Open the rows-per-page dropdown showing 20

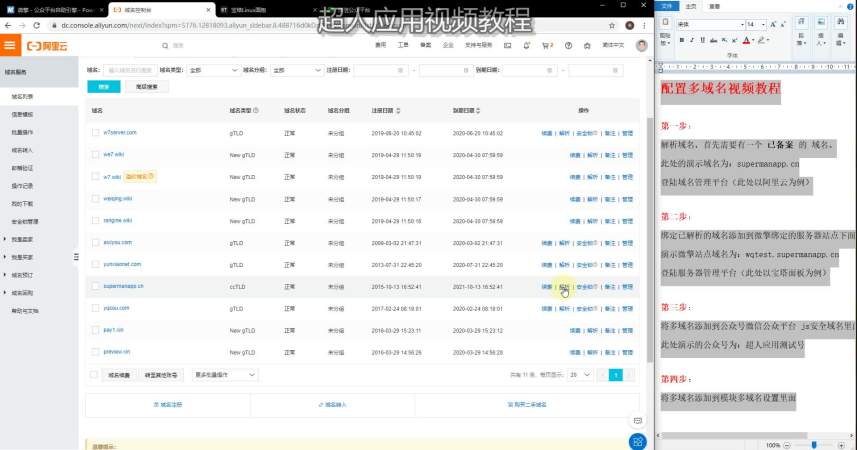580,375
